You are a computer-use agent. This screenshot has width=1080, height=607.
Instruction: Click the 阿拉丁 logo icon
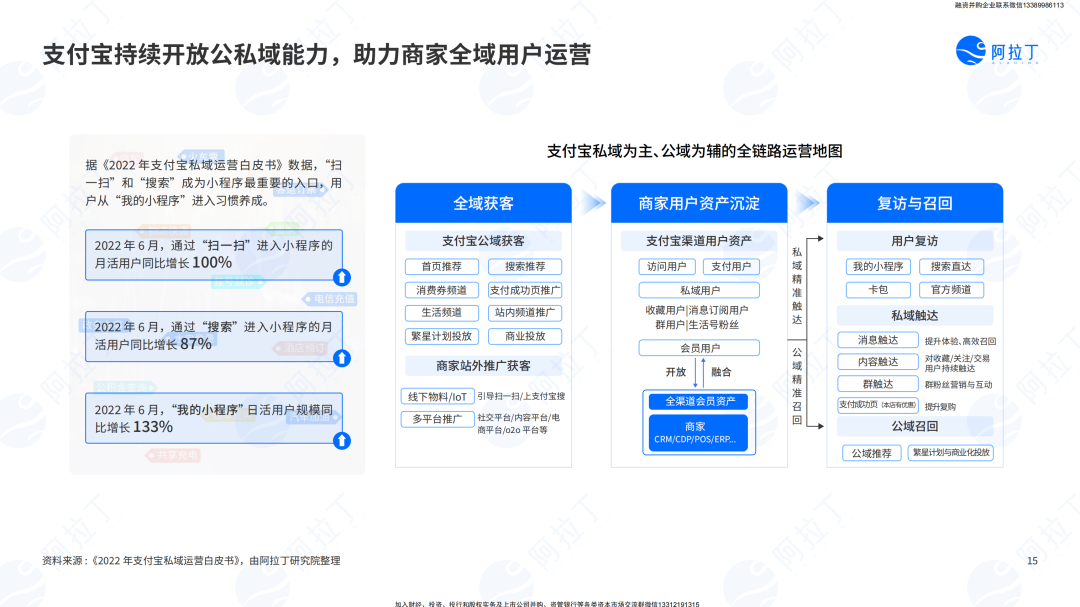[x=970, y=50]
